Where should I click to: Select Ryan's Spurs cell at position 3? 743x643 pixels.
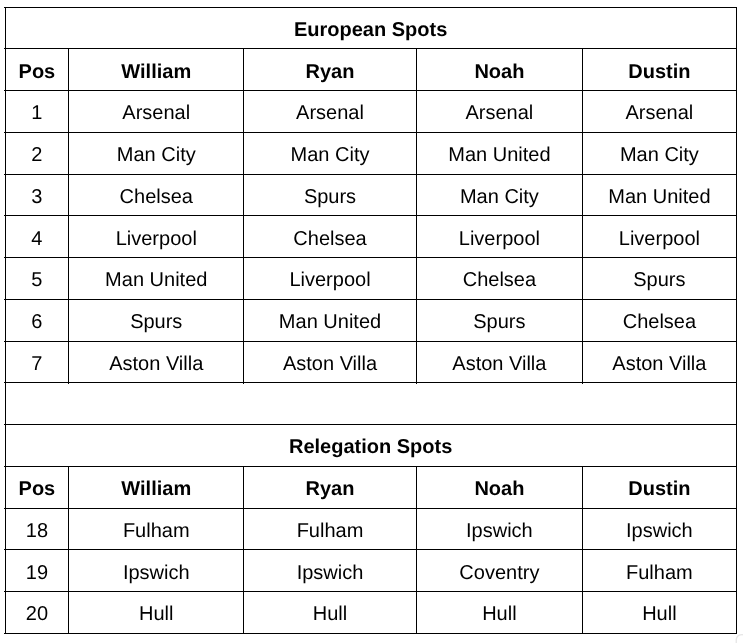[x=330, y=195]
